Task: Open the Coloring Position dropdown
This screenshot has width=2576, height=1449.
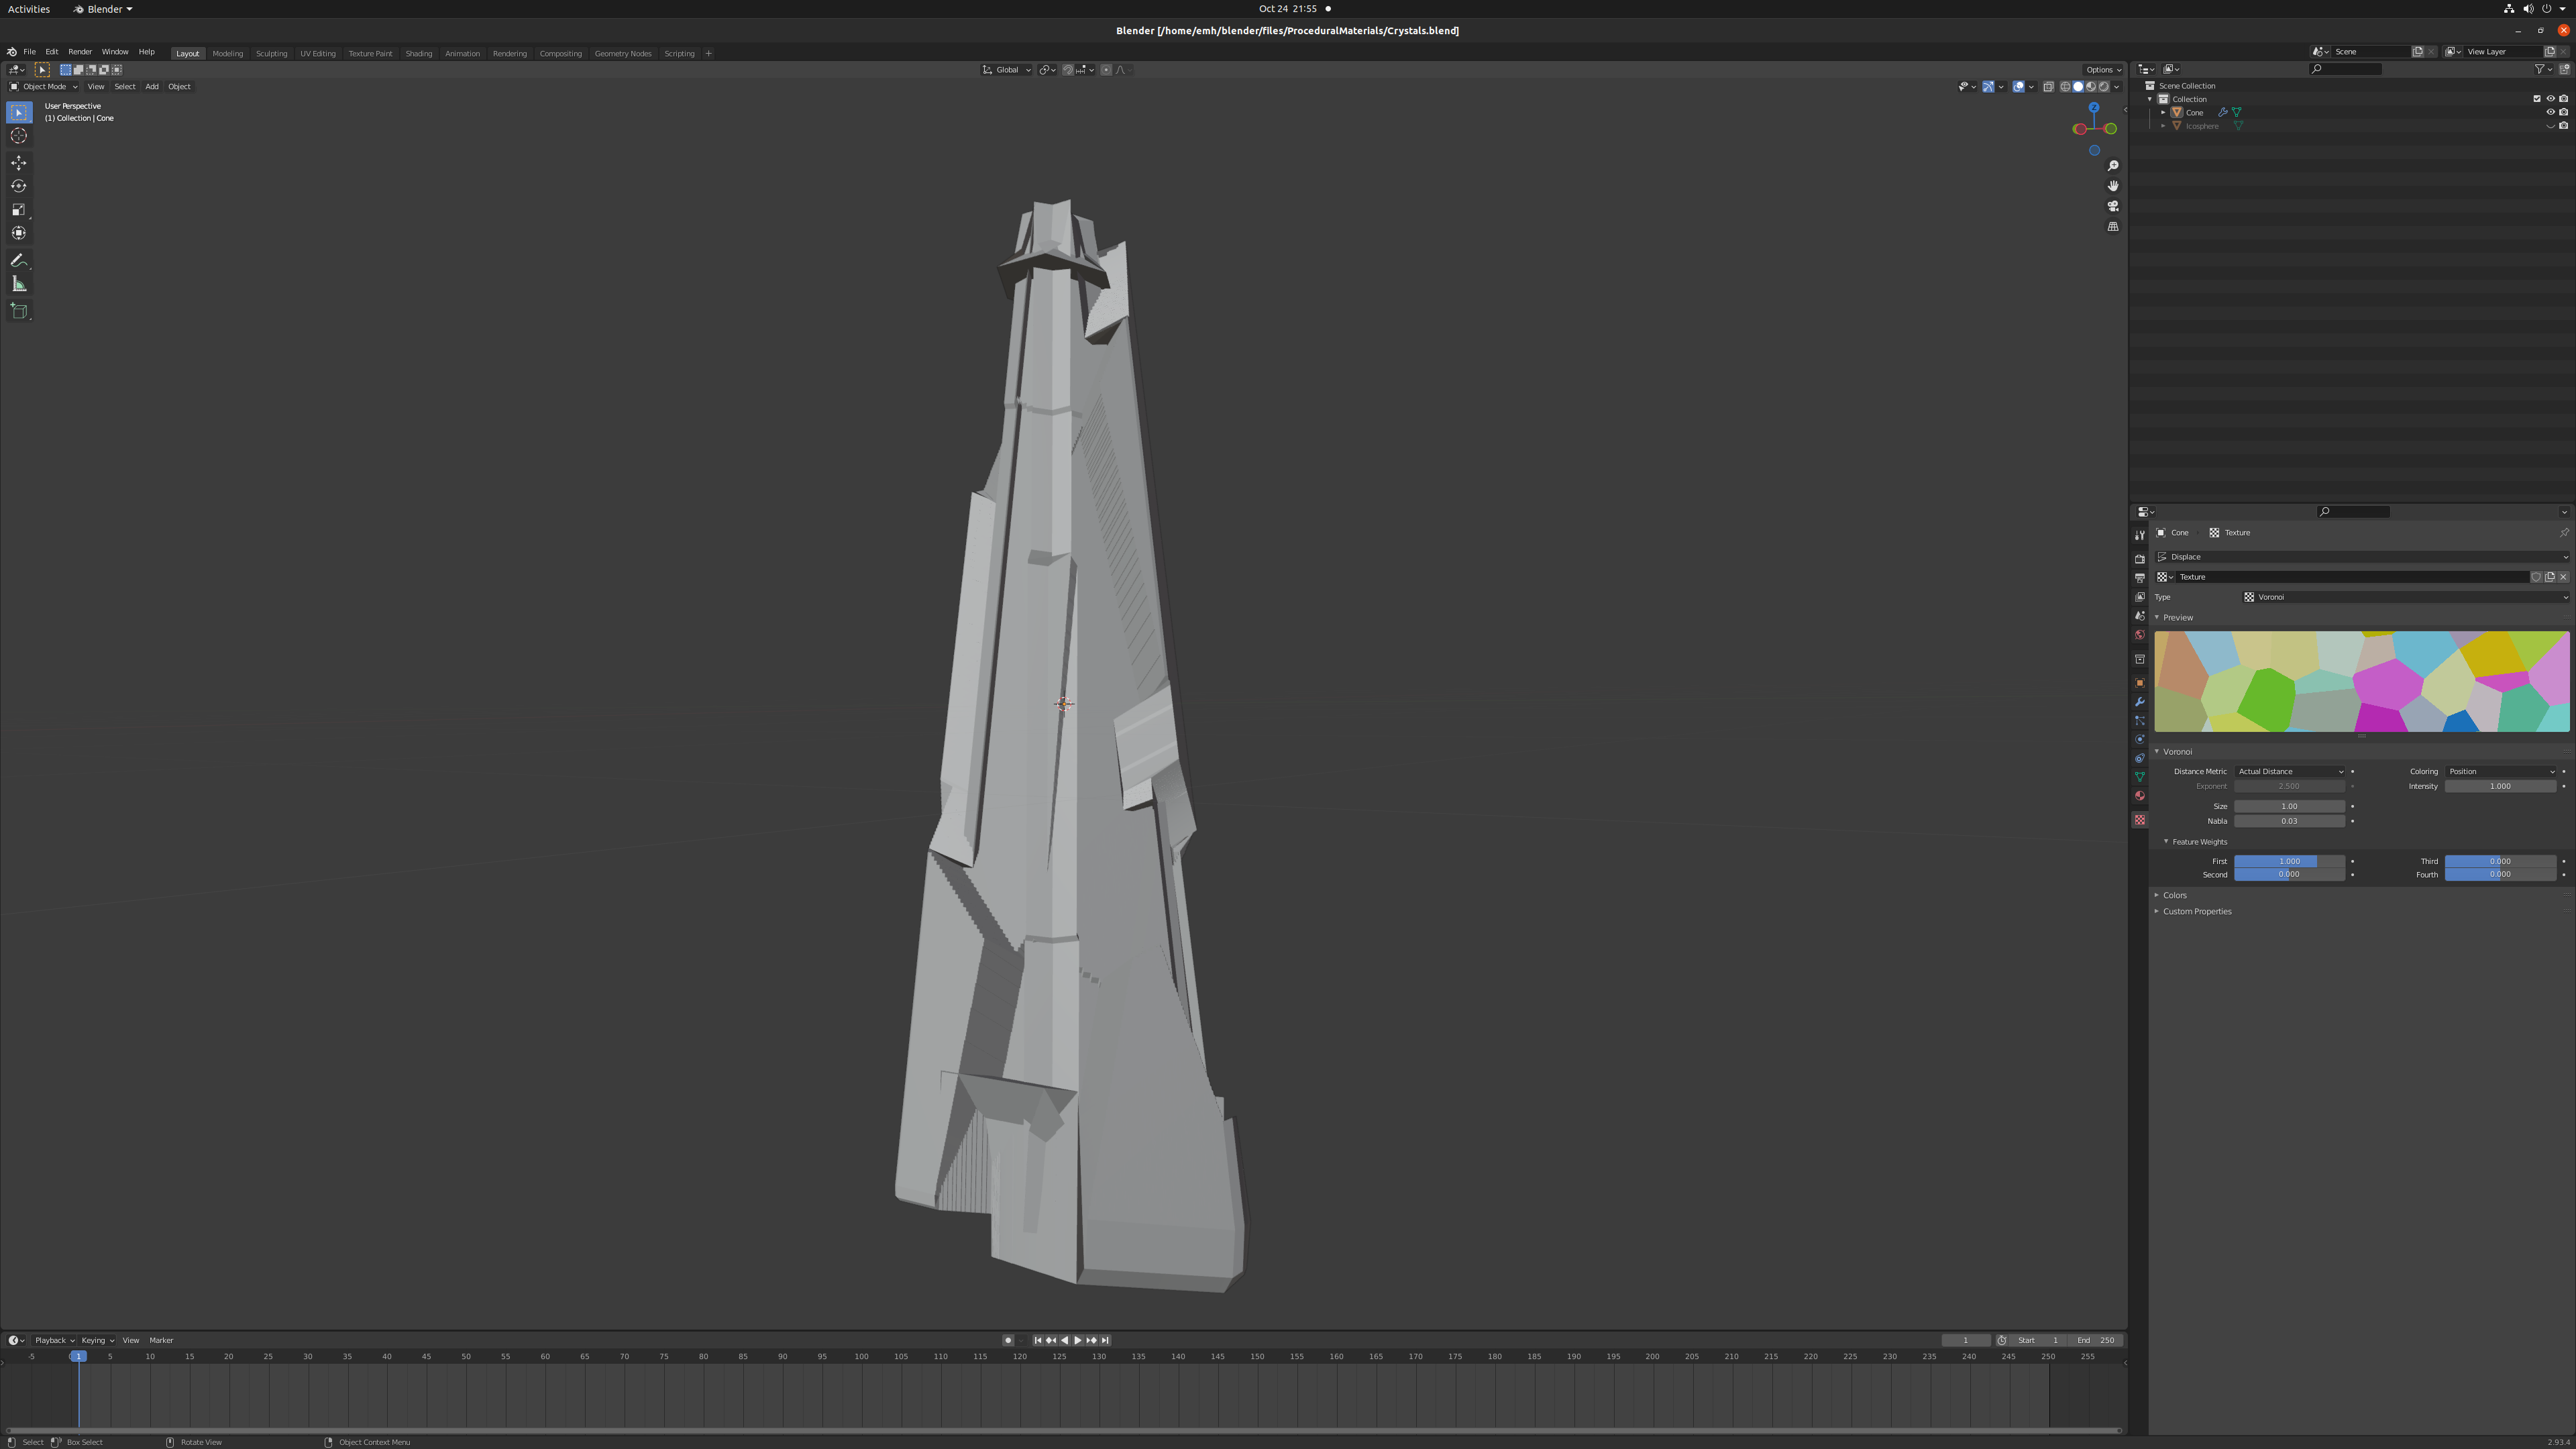Action: [2500, 771]
